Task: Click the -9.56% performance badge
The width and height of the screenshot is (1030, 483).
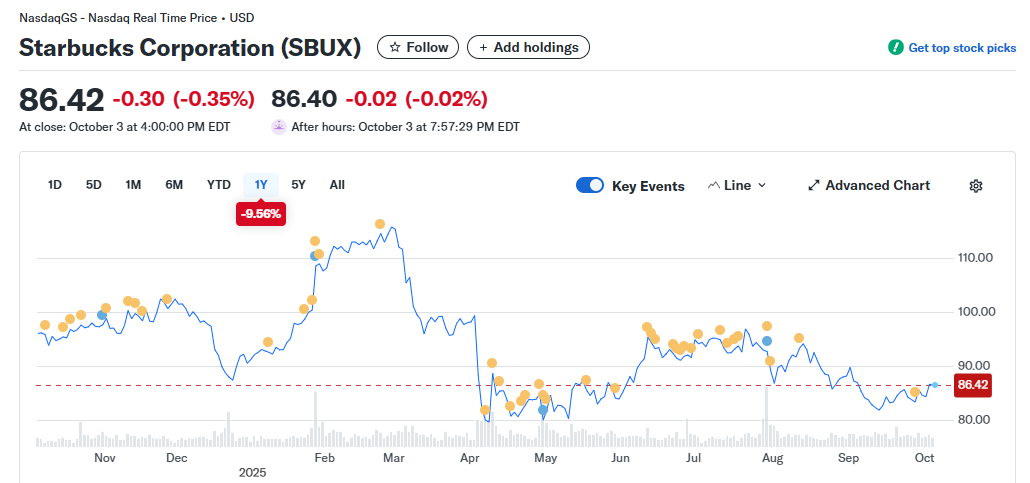Action: pos(261,214)
